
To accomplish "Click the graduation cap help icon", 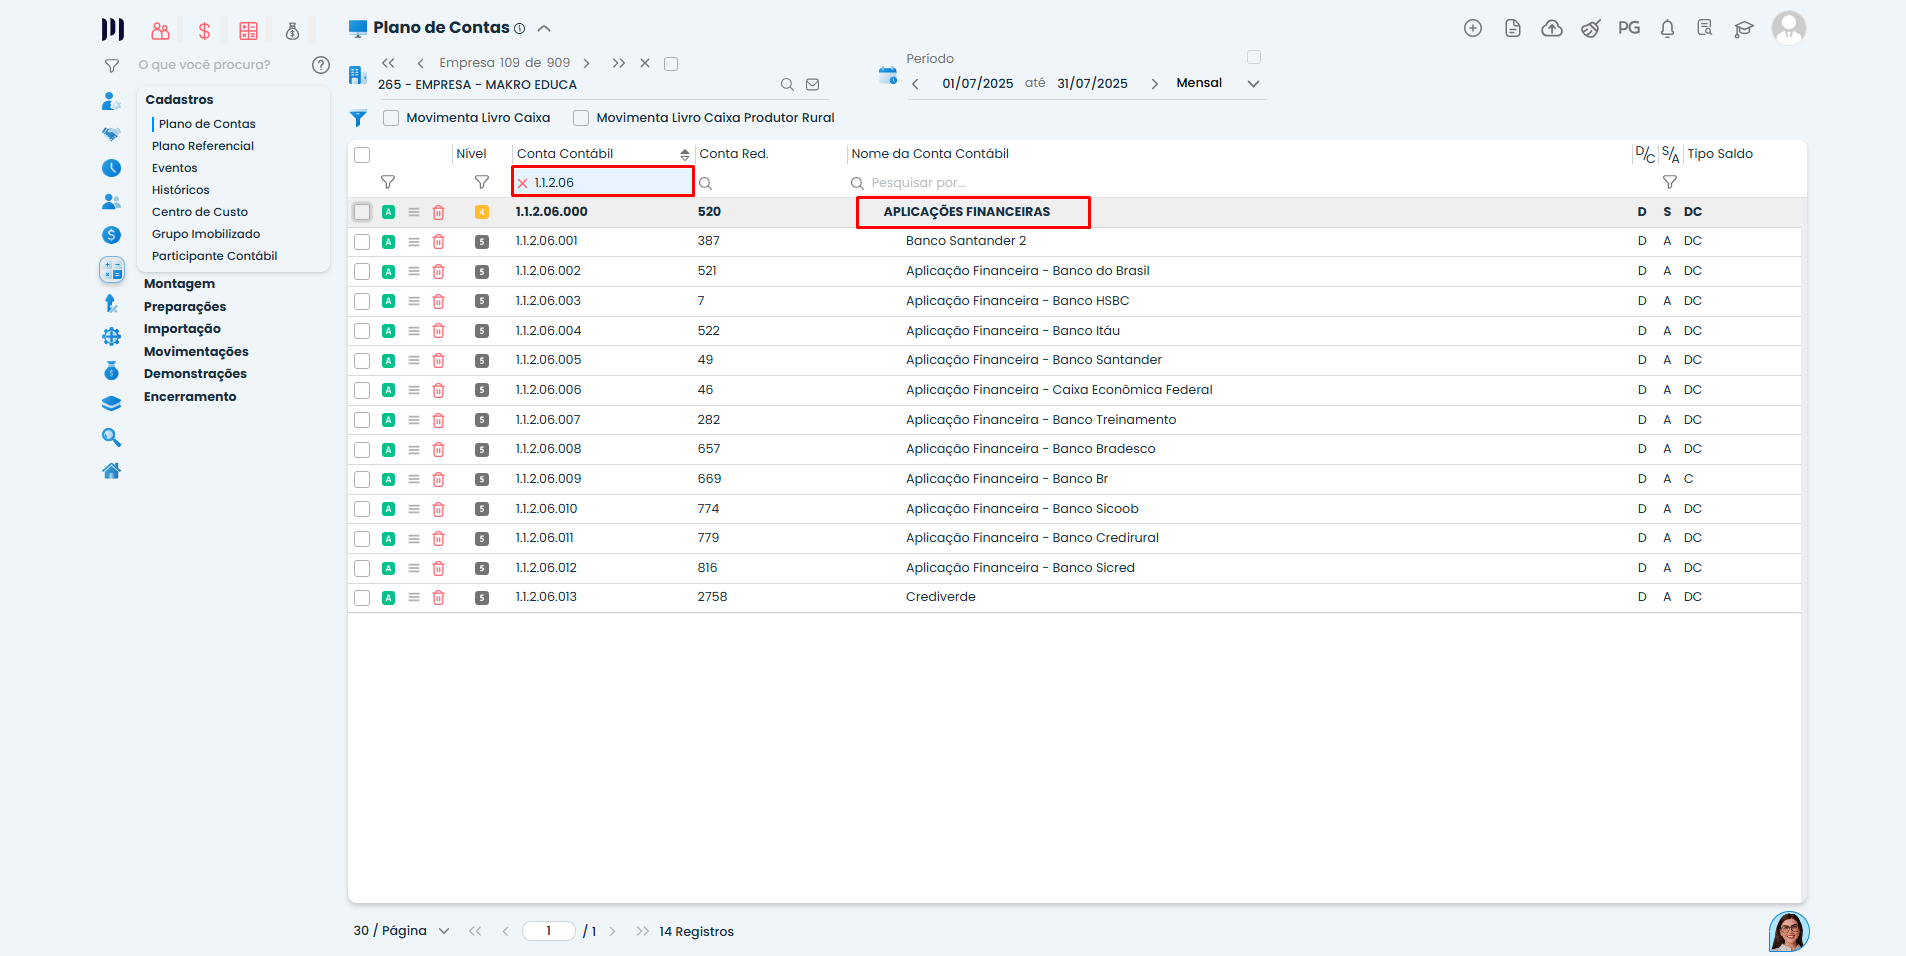I will point(1744,29).
